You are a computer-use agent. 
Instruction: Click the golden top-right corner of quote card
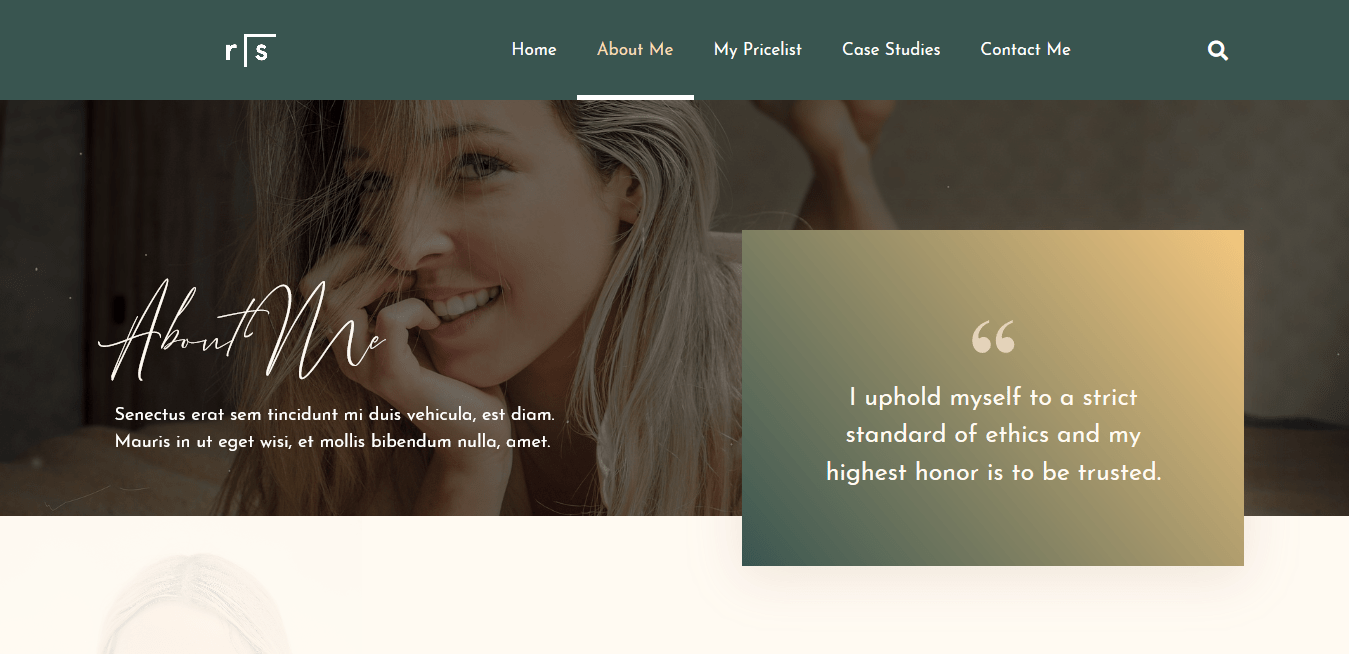(x=1210, y=262)
